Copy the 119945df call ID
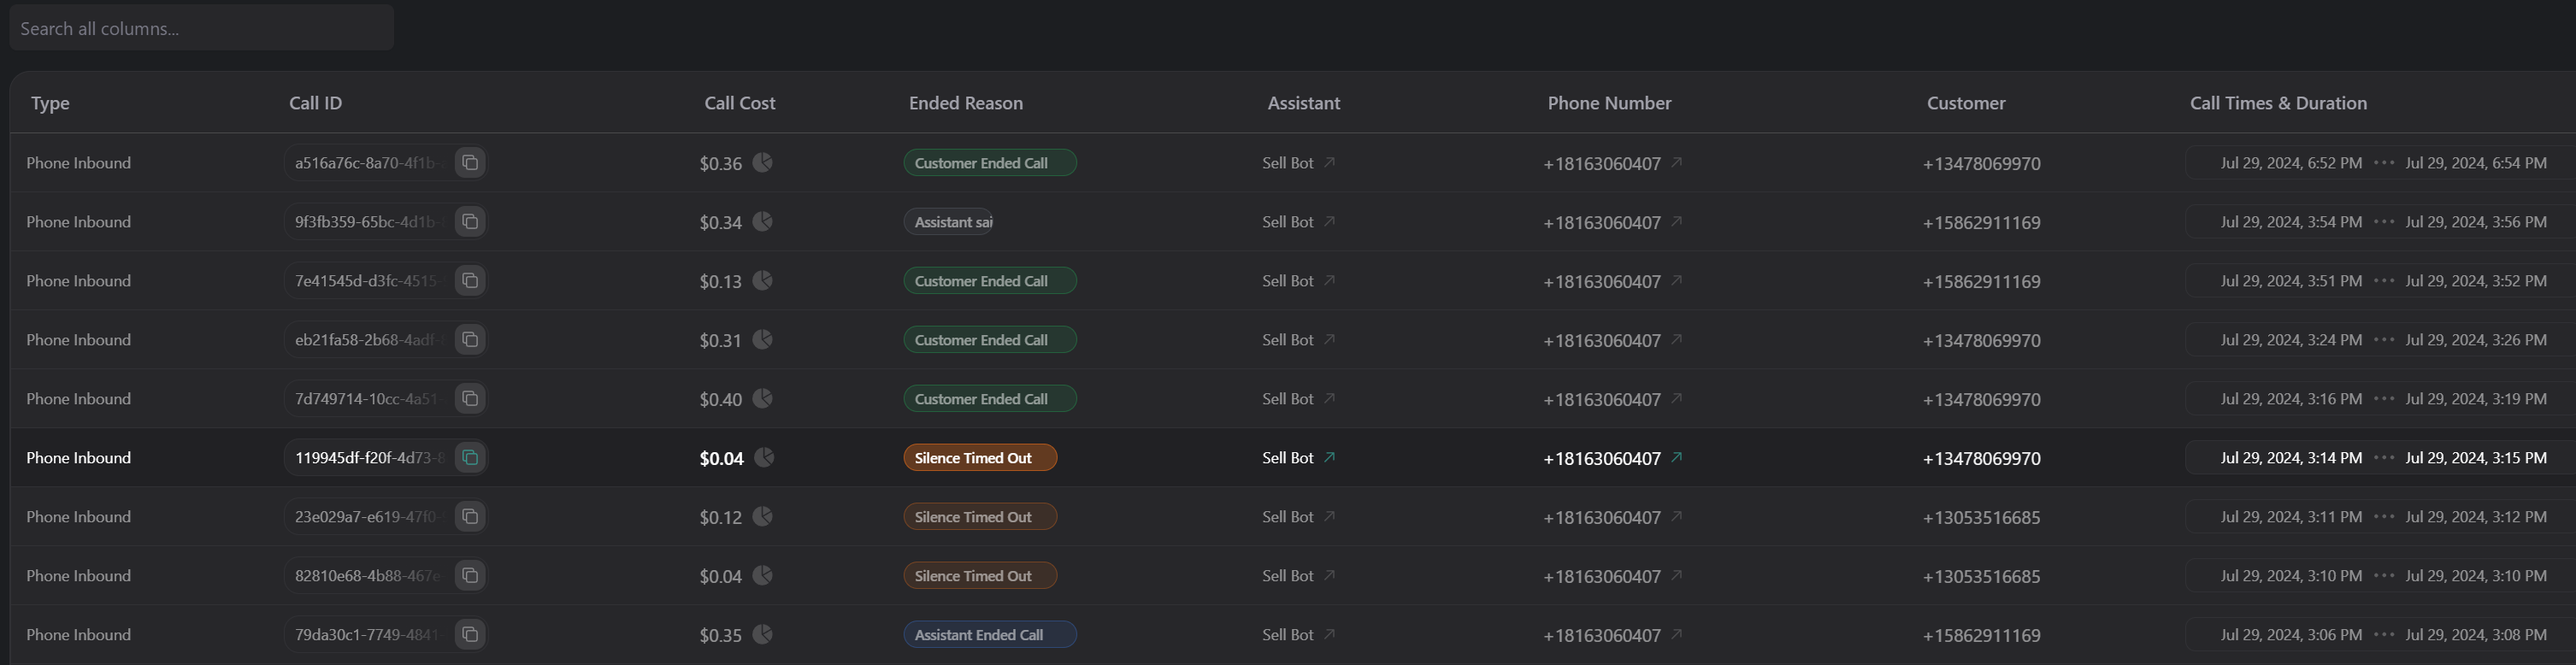Screen dimensions: 2576x665 coord(470,457)
